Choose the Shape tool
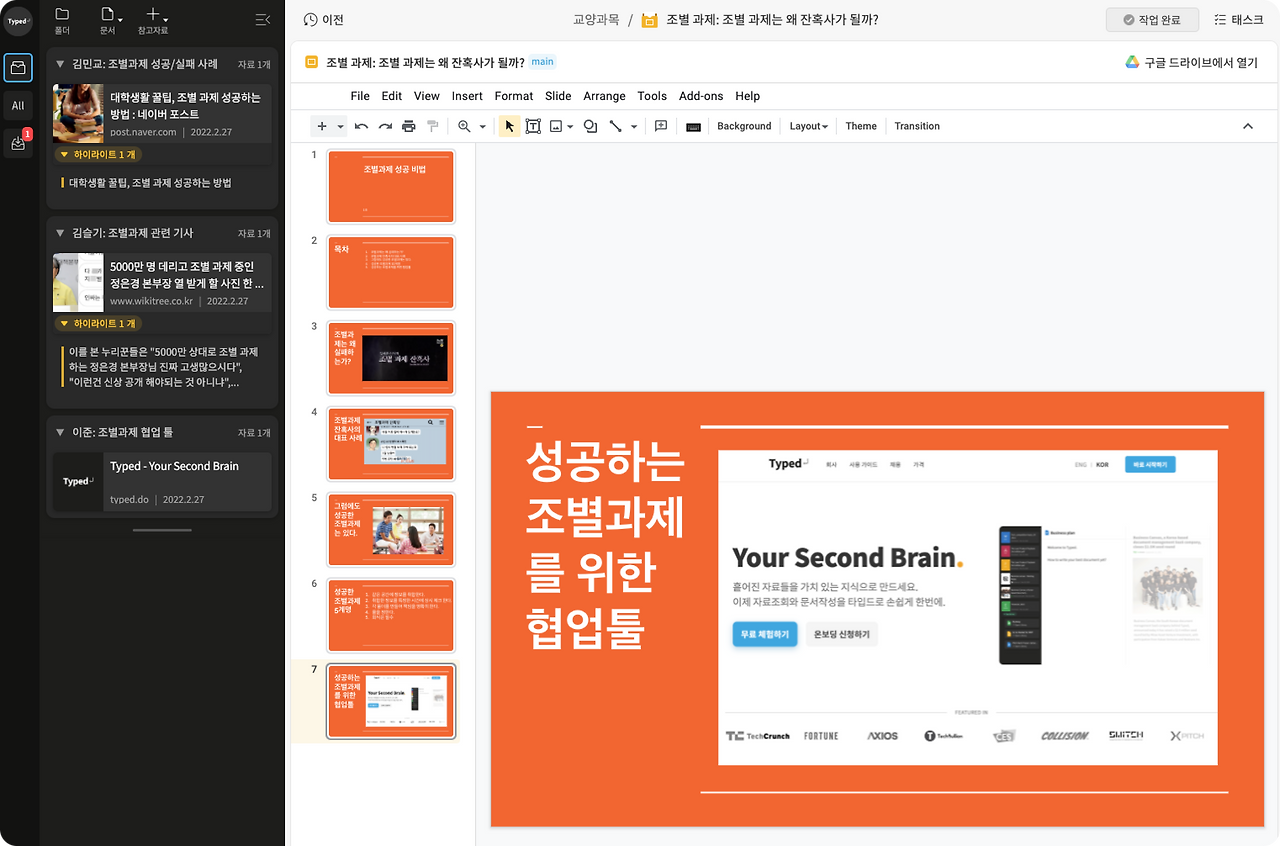 [x=590, y=126]
